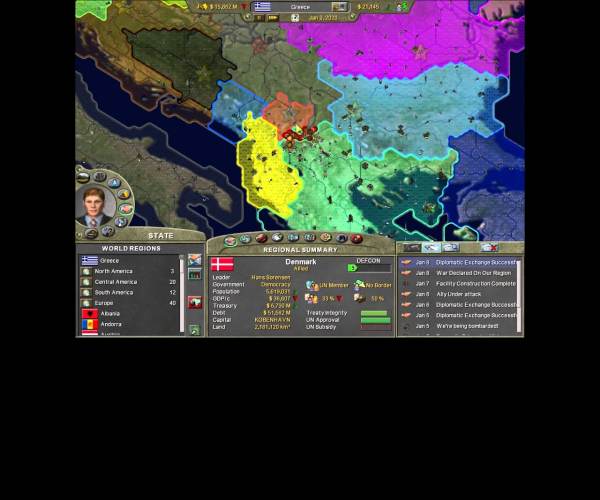Select the department wheel icon directly below the highlighted State icon

[121, 222]
